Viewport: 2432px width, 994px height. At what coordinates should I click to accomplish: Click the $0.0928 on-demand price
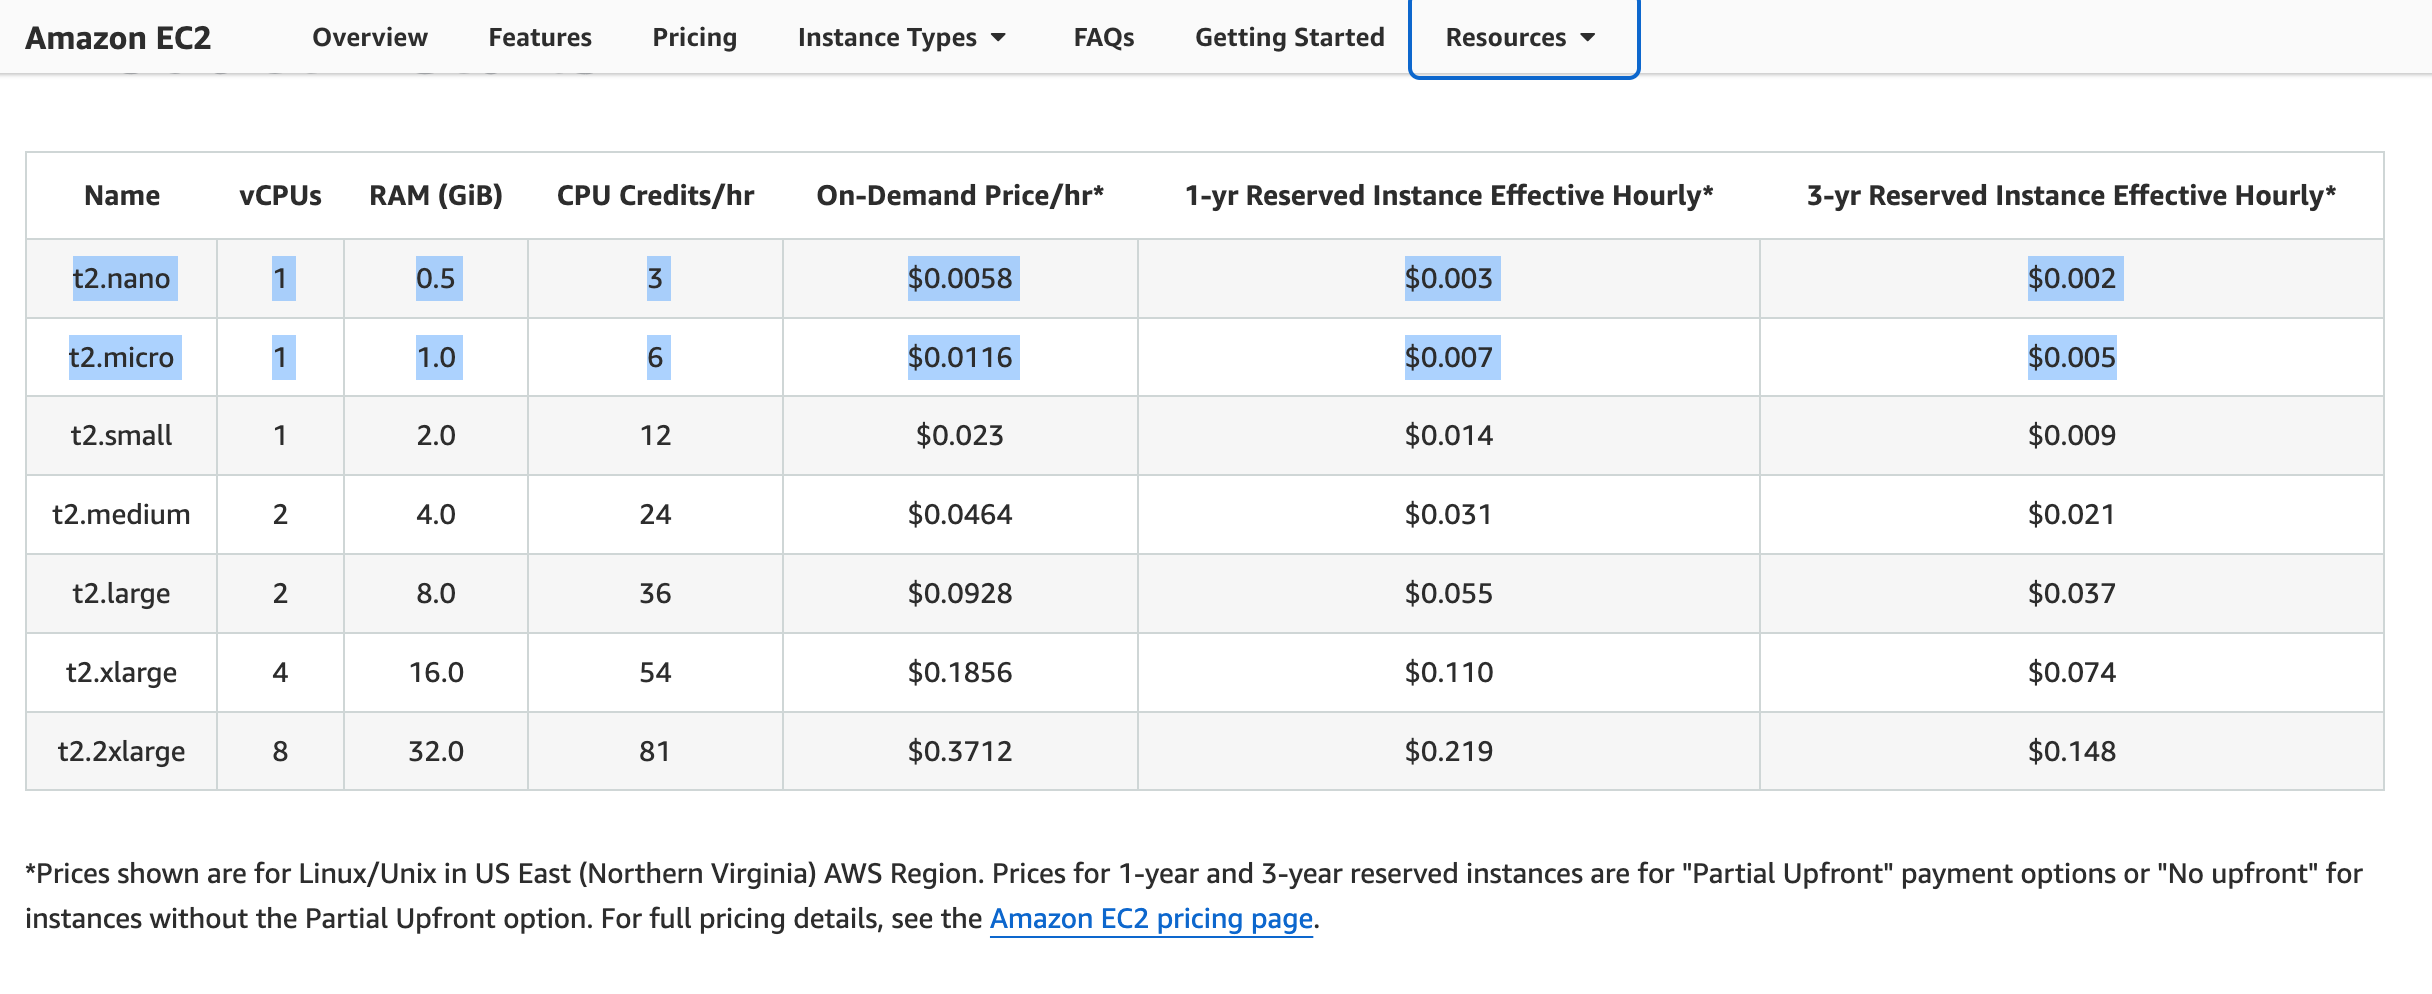(960, 593)
